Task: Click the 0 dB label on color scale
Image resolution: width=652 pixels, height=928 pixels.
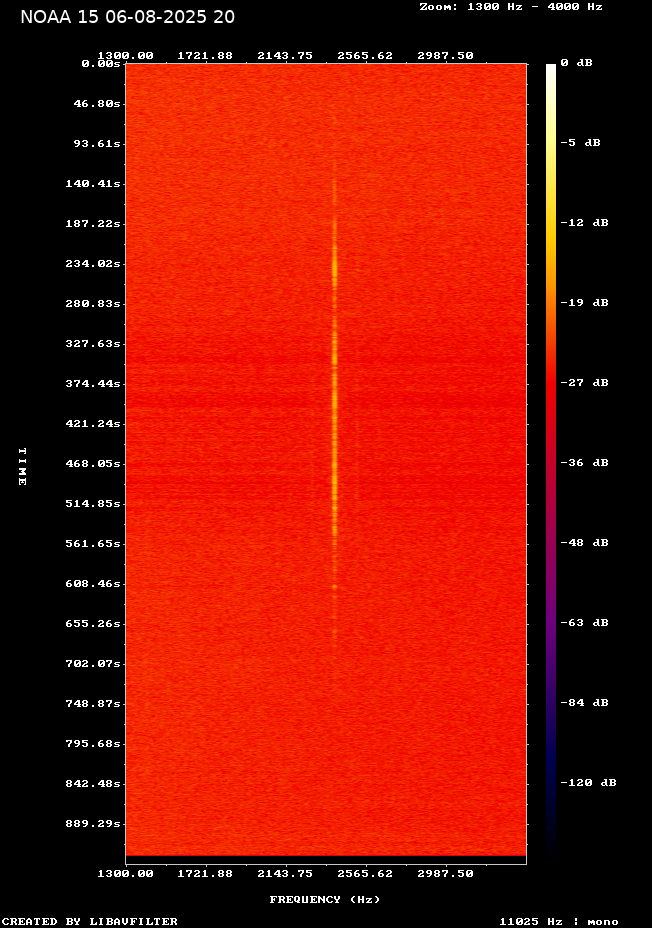Action: (x=576, y=63)
